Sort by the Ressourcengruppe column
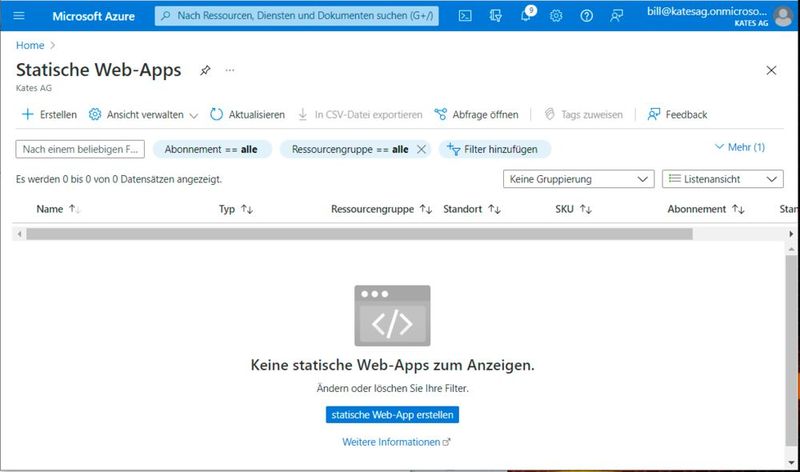 coord(382,209)
